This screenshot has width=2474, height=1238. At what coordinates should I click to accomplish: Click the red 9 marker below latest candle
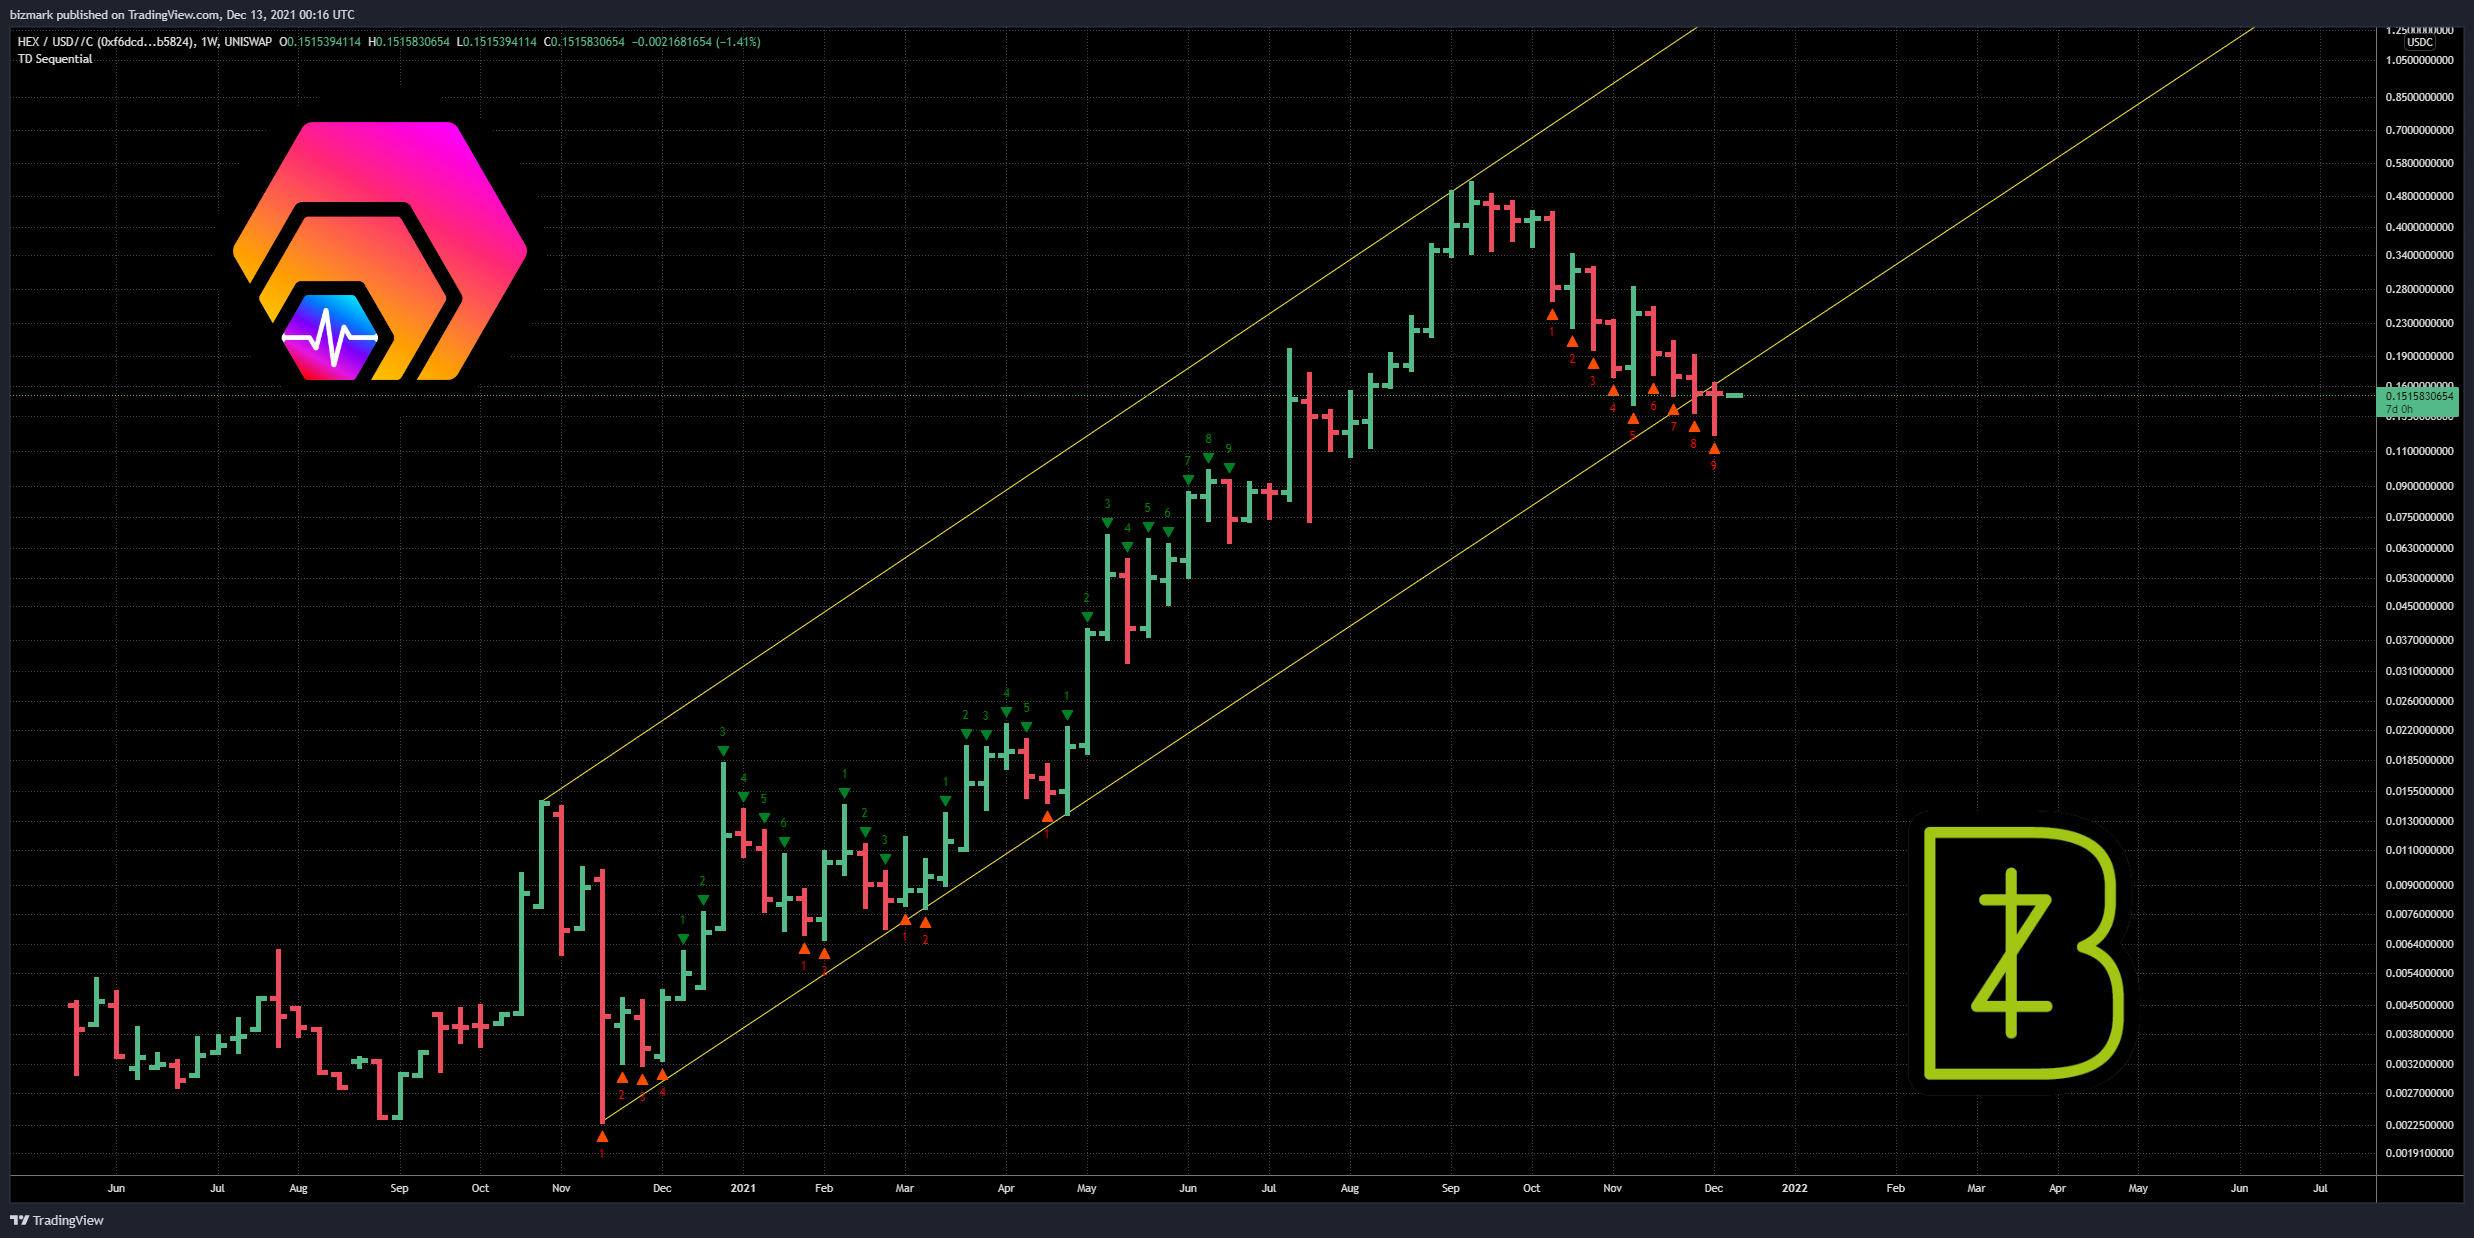[x=1713, y=466]
